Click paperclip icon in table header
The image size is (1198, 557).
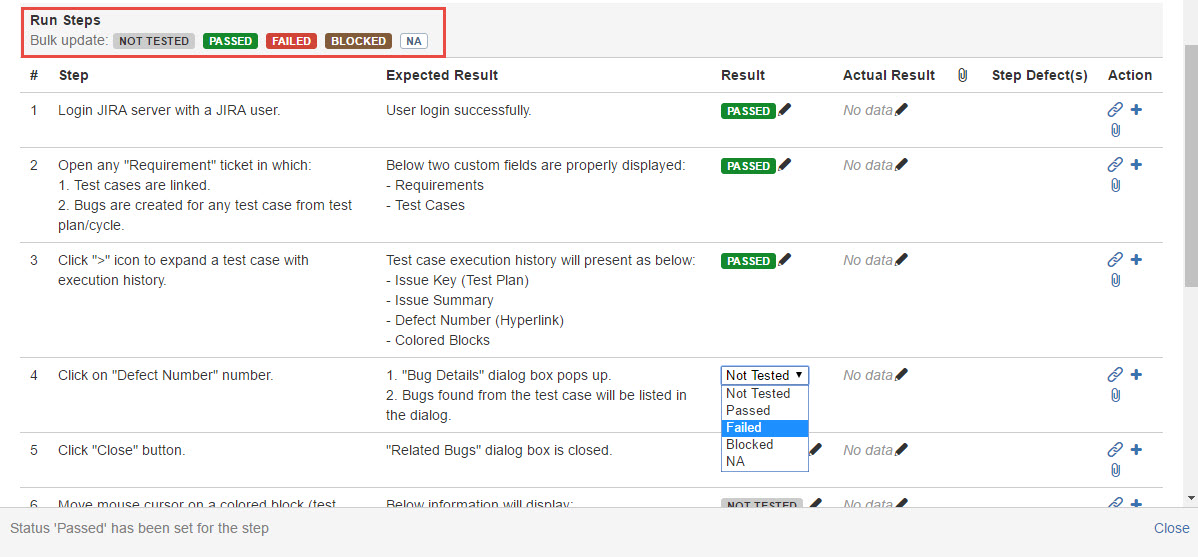(x=962, y=75)
